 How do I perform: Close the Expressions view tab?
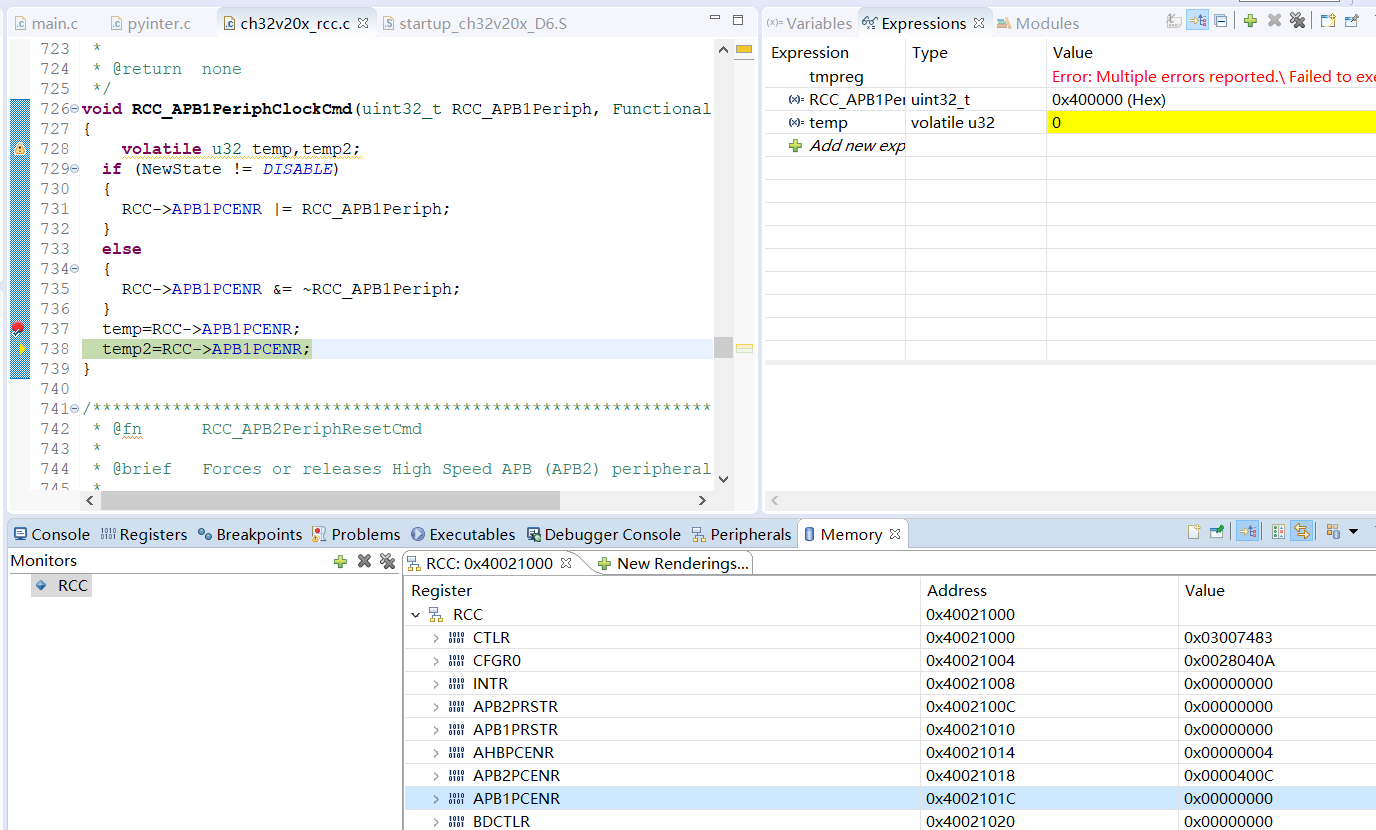coord(979,23)
